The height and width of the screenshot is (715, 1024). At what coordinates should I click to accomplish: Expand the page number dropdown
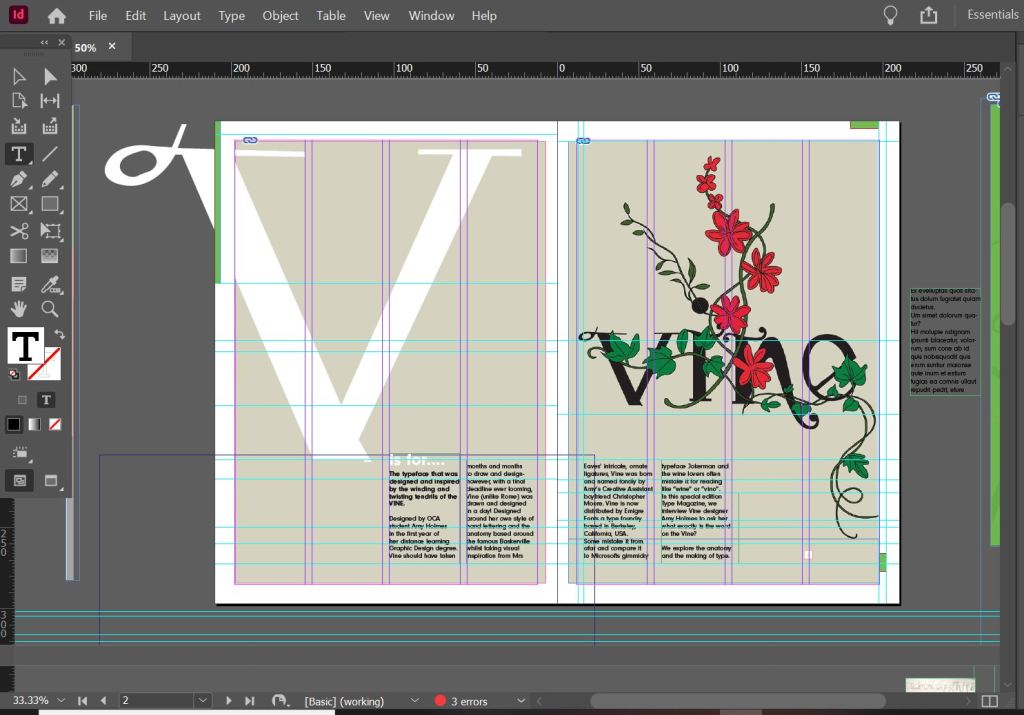click(203, 701)
